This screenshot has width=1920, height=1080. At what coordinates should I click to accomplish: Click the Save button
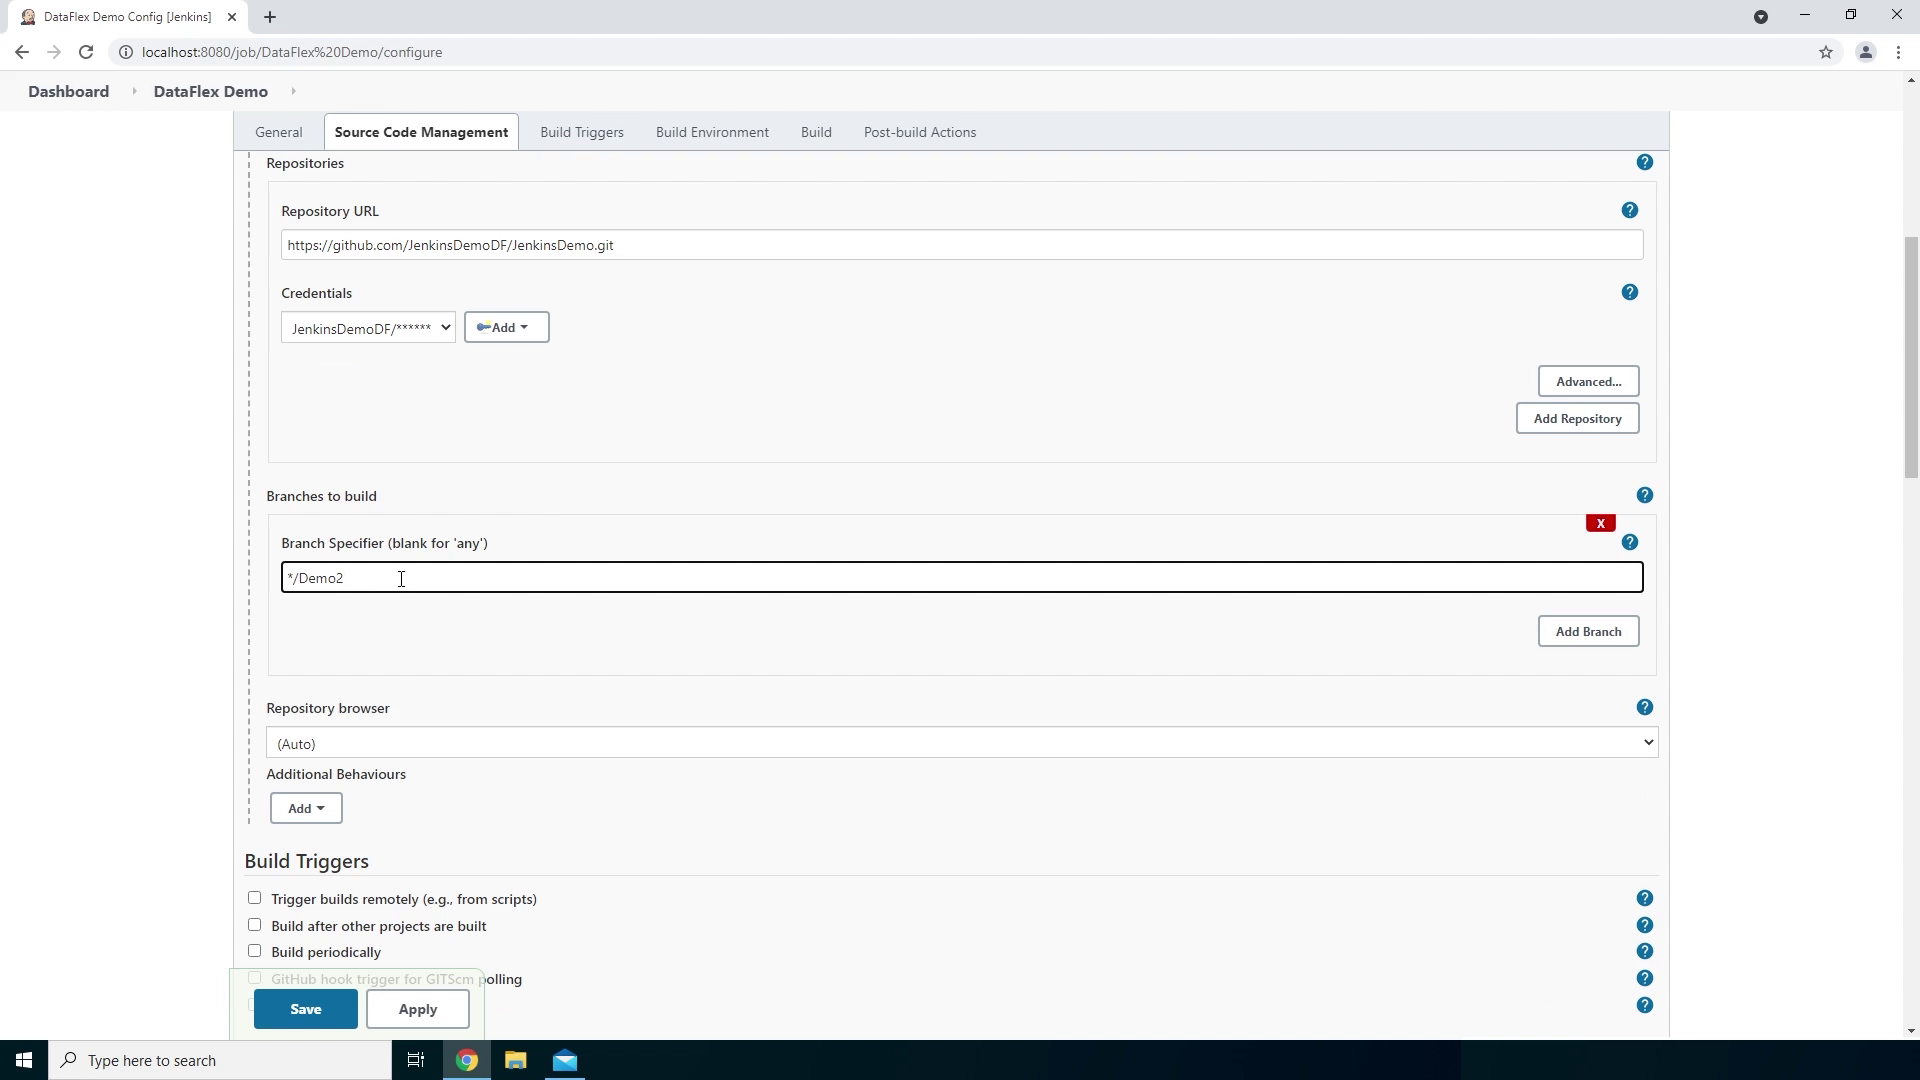coord(305,1009)
